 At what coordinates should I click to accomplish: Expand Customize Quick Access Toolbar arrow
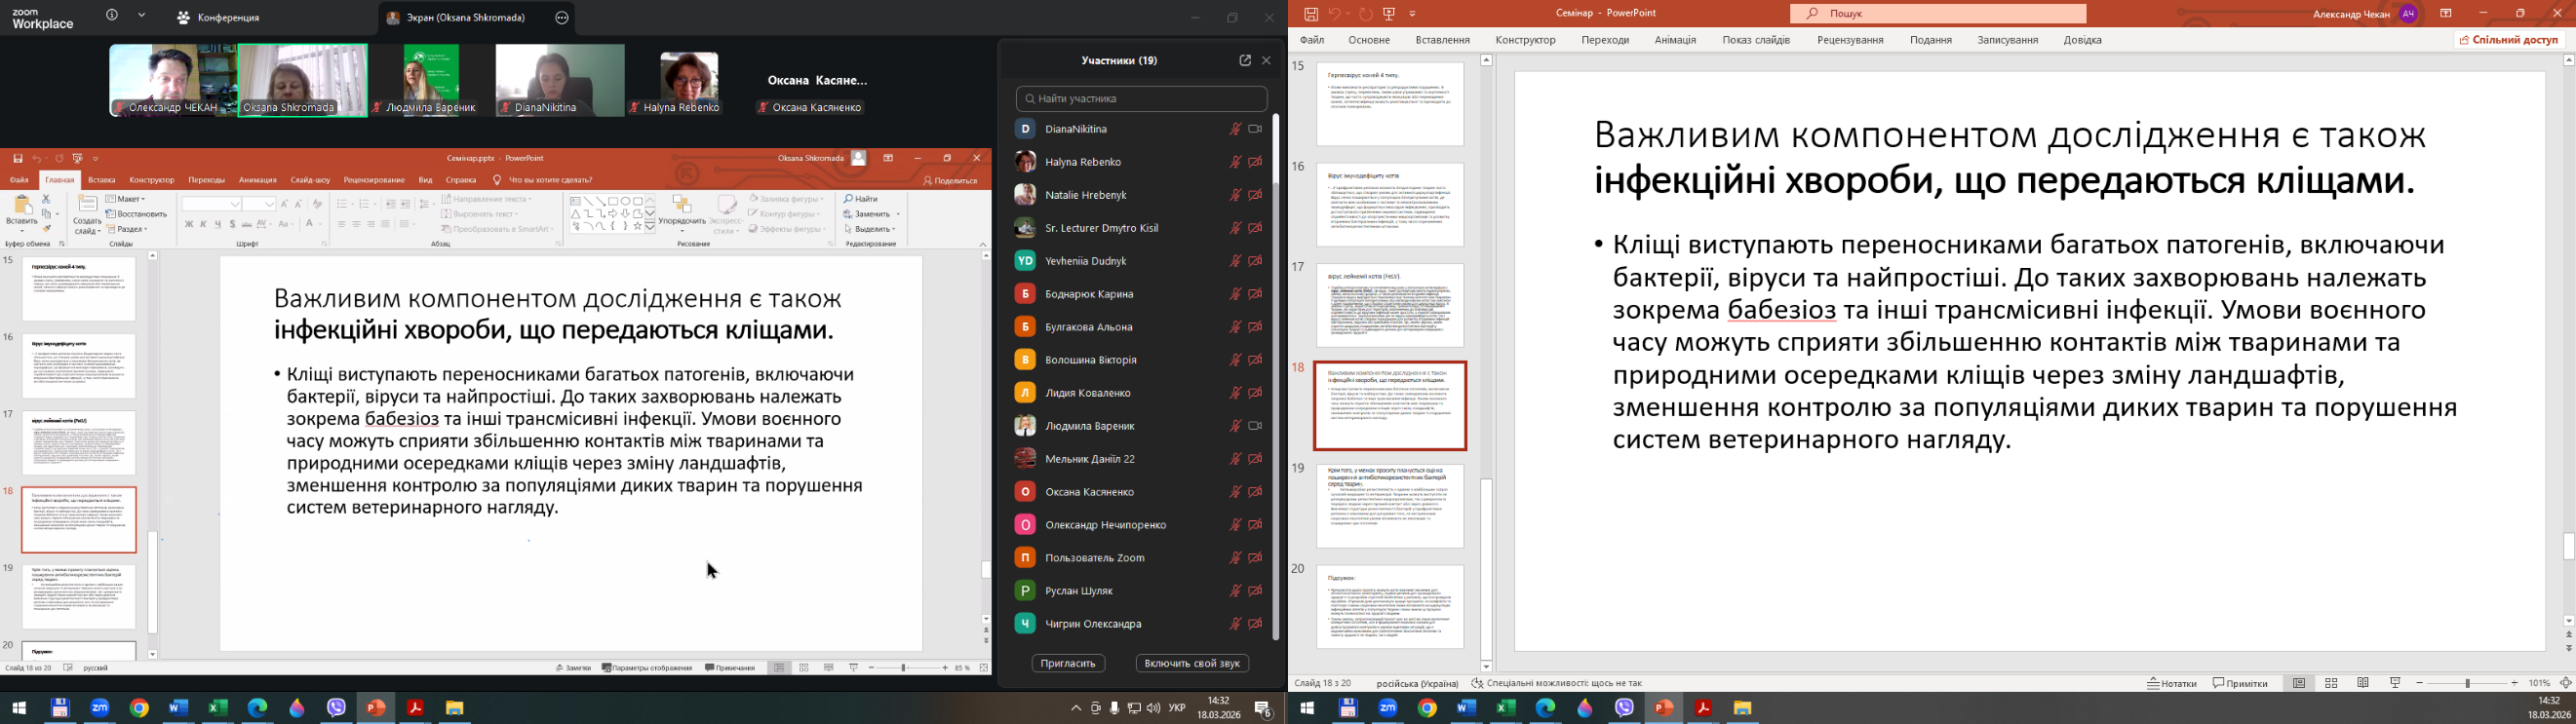1413,14
